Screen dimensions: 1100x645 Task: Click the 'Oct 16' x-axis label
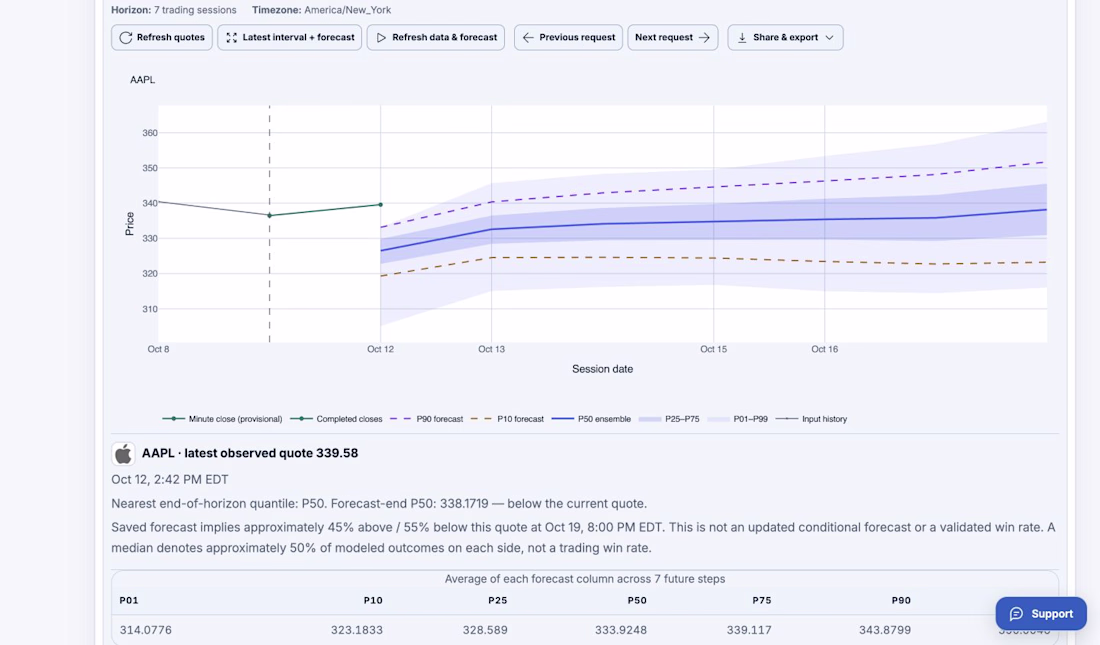coord(824,349)
